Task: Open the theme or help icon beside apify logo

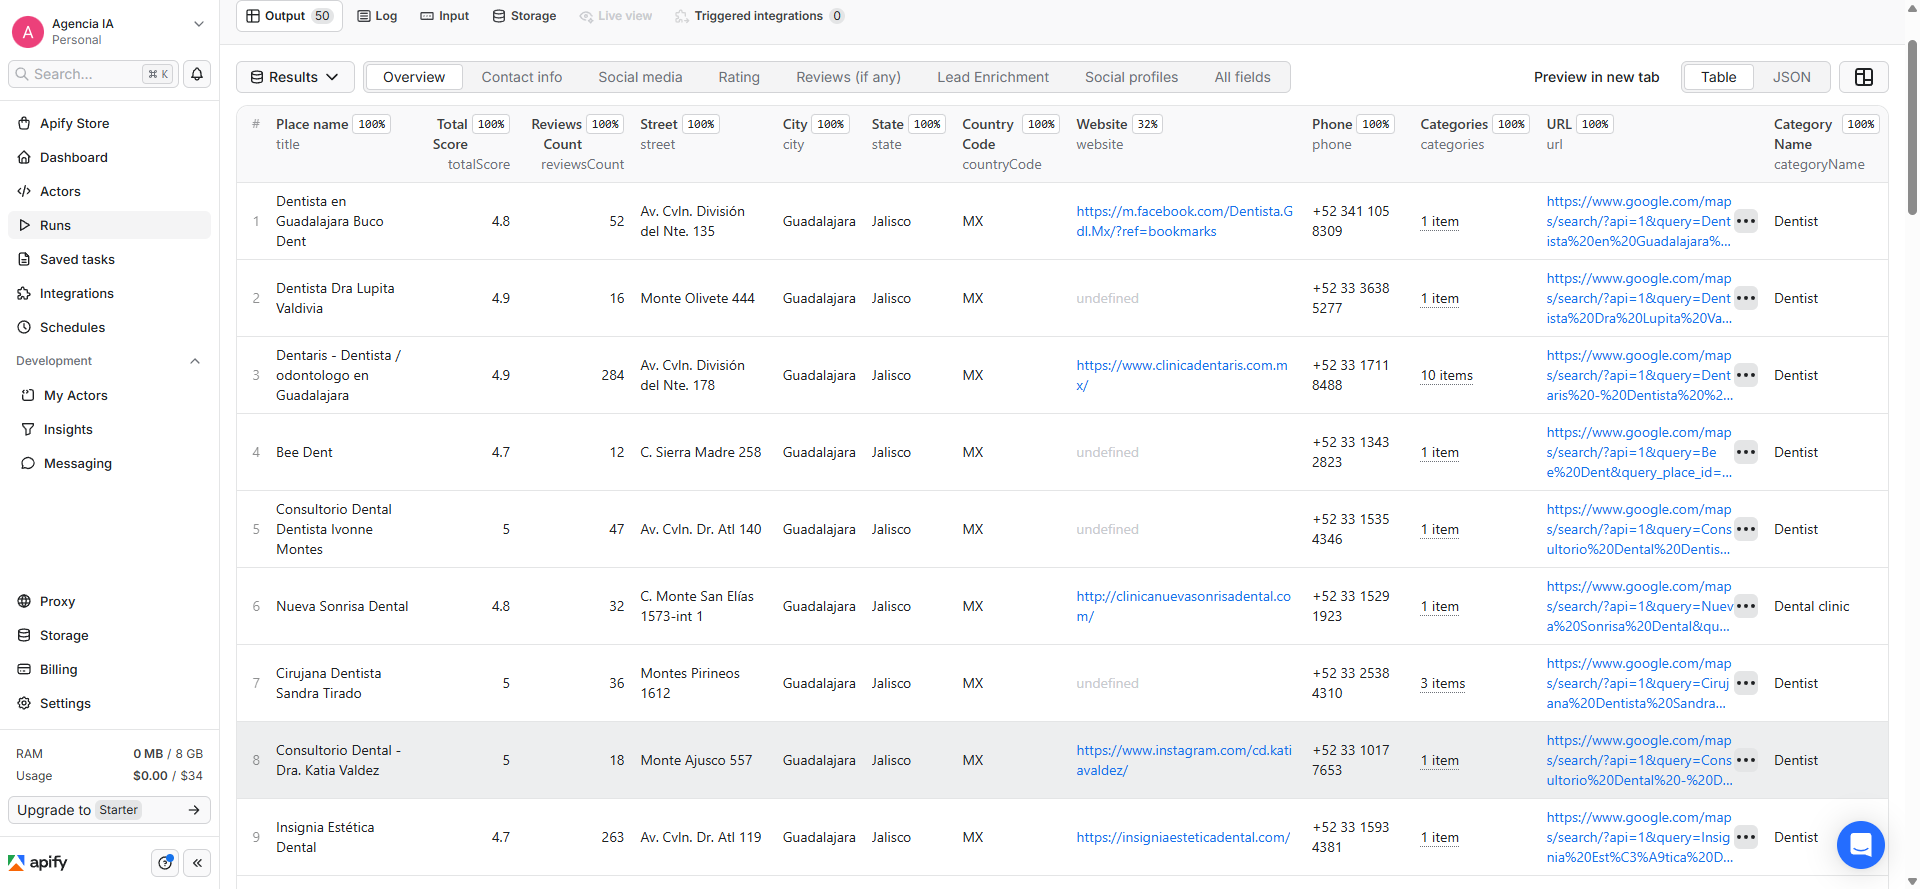Action: pyautogui.click(x=165, y=863)
